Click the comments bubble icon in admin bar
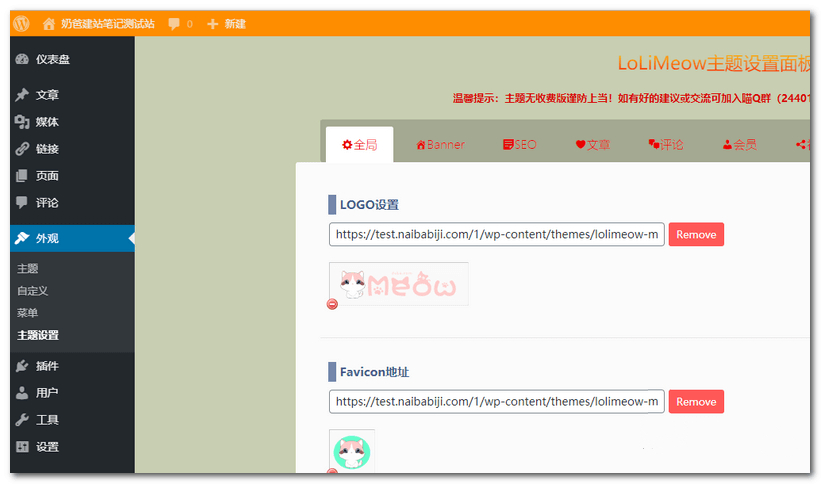Screen dimensions: 821x484 pos(175,23)
